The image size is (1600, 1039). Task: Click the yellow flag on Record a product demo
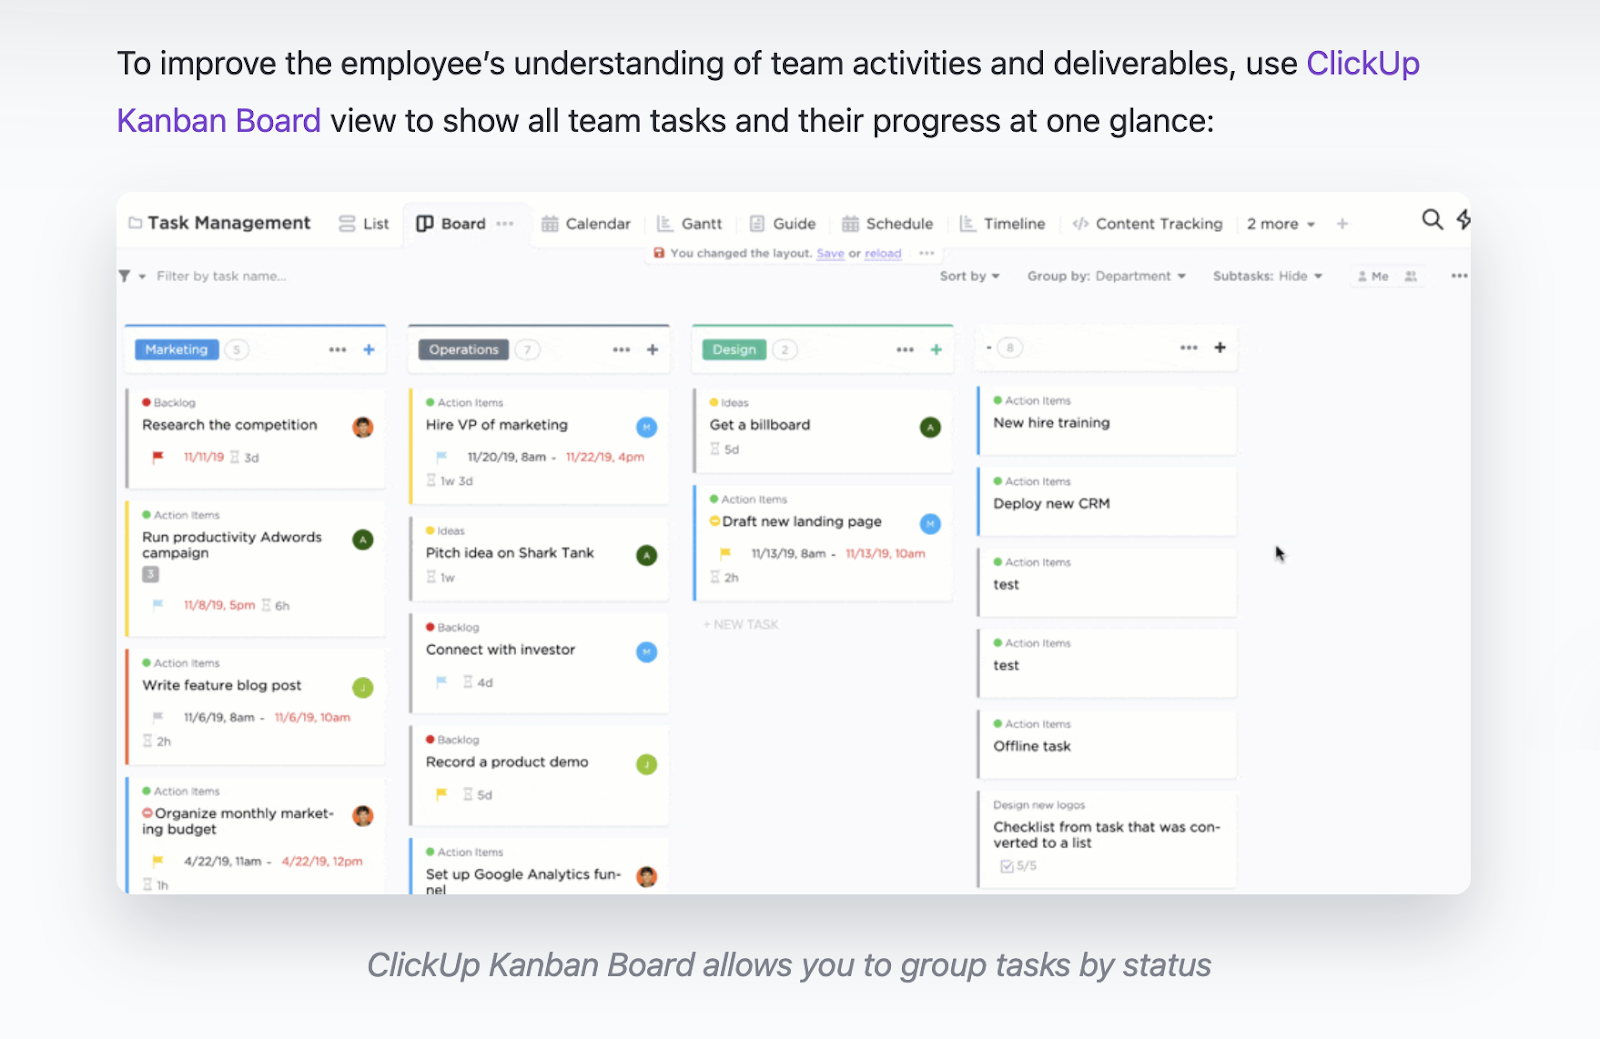point(441,794)
